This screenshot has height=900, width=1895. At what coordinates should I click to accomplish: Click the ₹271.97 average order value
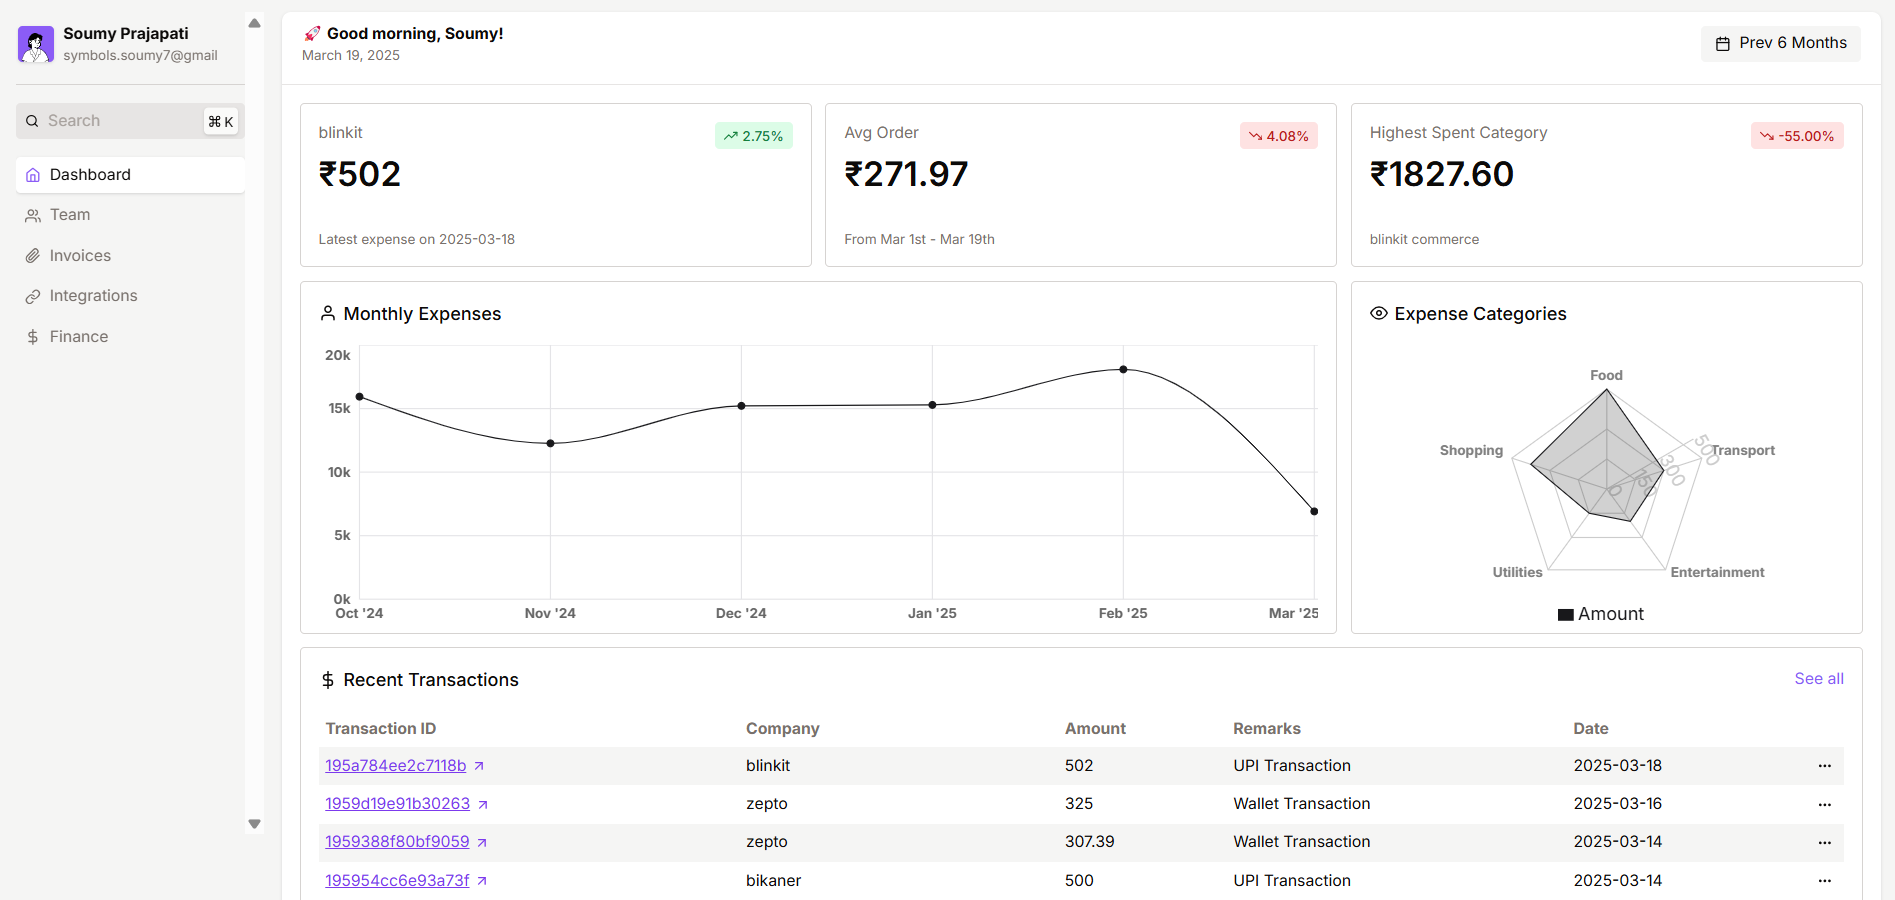click(x=906, y=175)
